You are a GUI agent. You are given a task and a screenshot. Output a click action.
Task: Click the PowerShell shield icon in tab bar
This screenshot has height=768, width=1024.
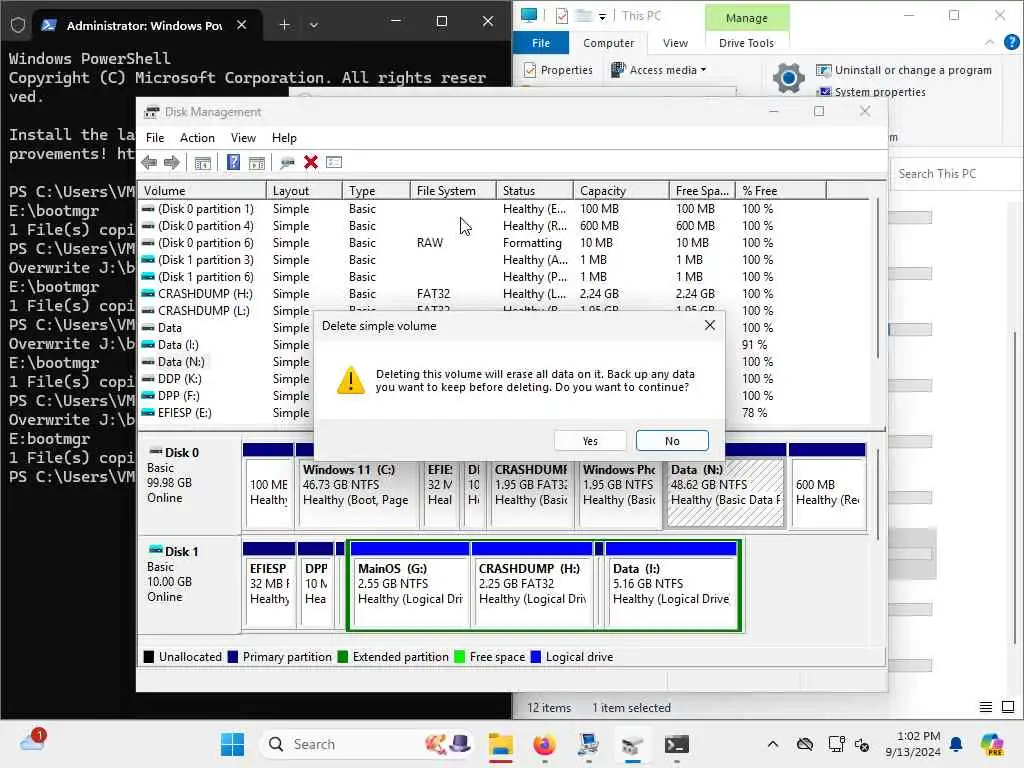click(x=18, y=25)
